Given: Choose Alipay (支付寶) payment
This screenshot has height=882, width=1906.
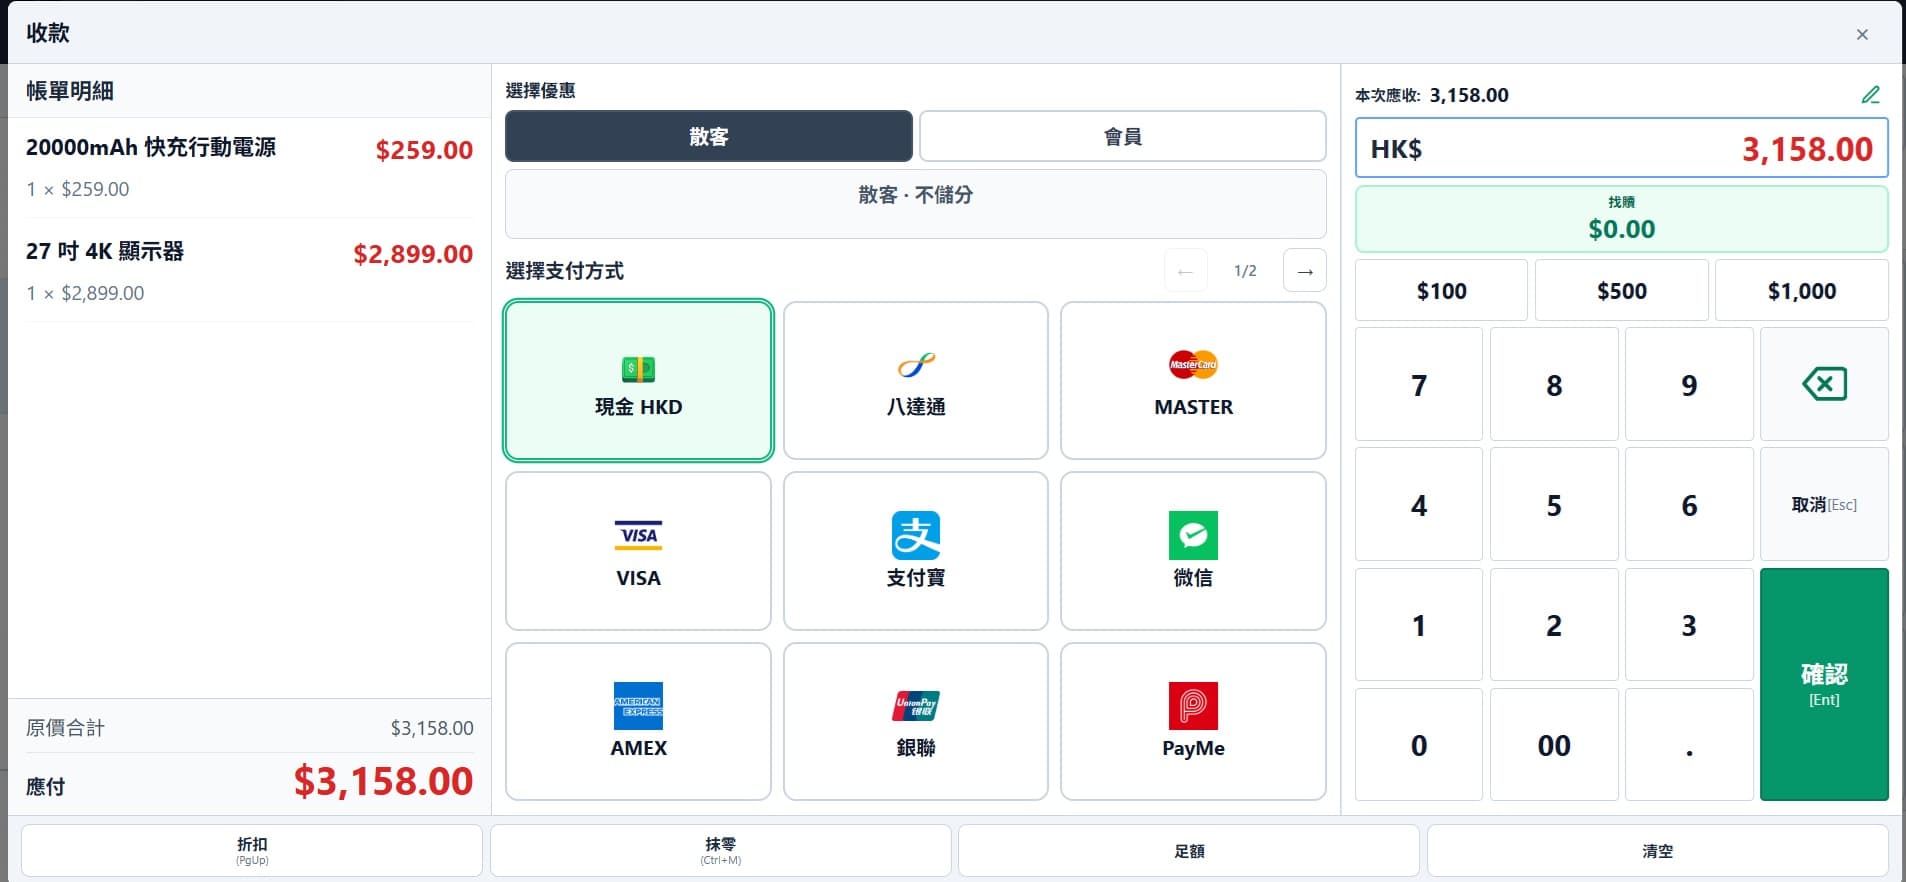Looking at the screenshot, I should [x=915, y=551].
